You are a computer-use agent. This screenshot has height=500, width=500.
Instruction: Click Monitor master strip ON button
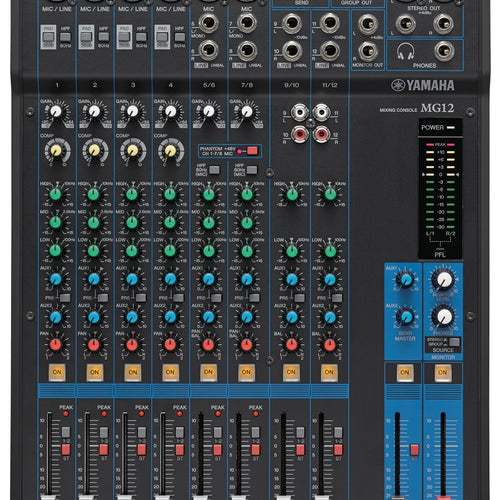point(443,372)
